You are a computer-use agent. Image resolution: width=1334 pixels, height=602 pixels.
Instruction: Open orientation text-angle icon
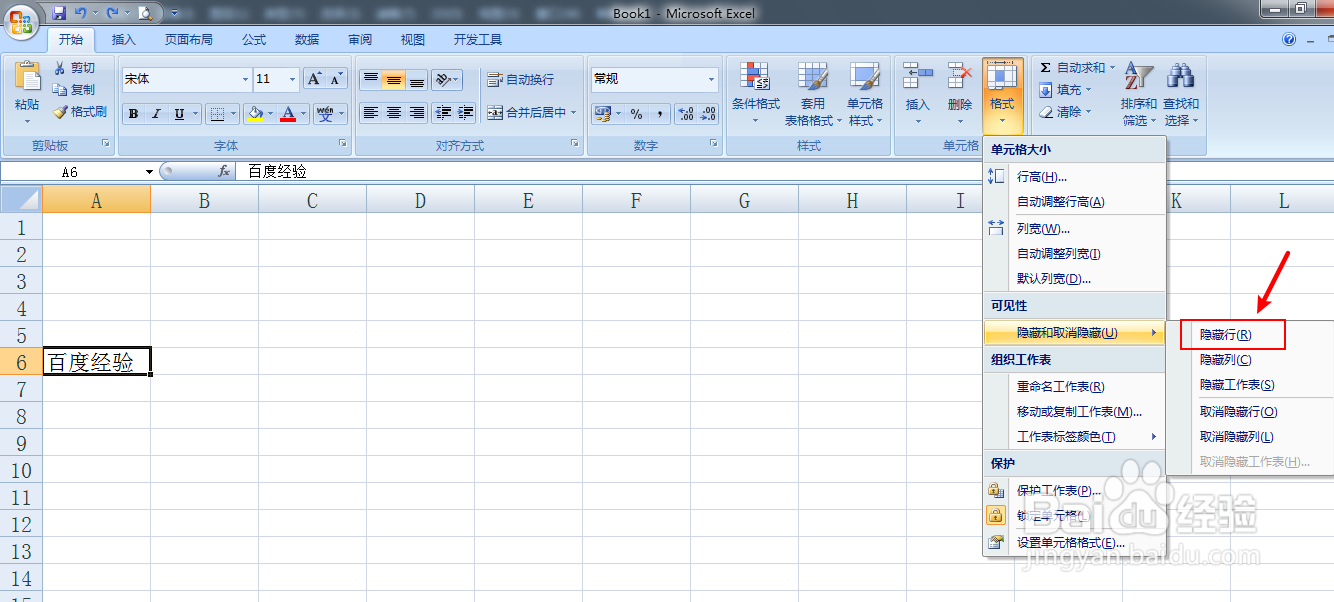pos(447,80)
